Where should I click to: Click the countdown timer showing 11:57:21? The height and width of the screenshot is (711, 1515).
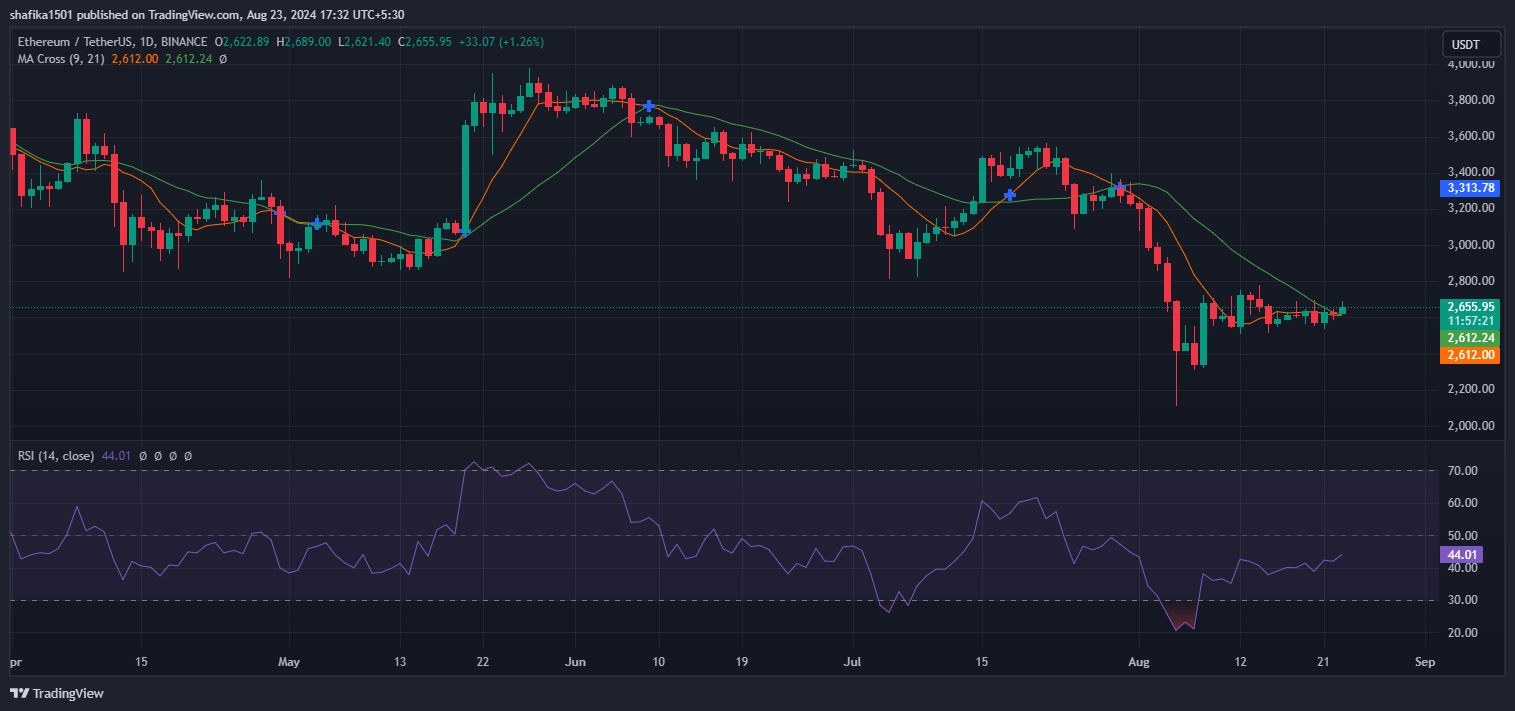tap(1470, 321)
